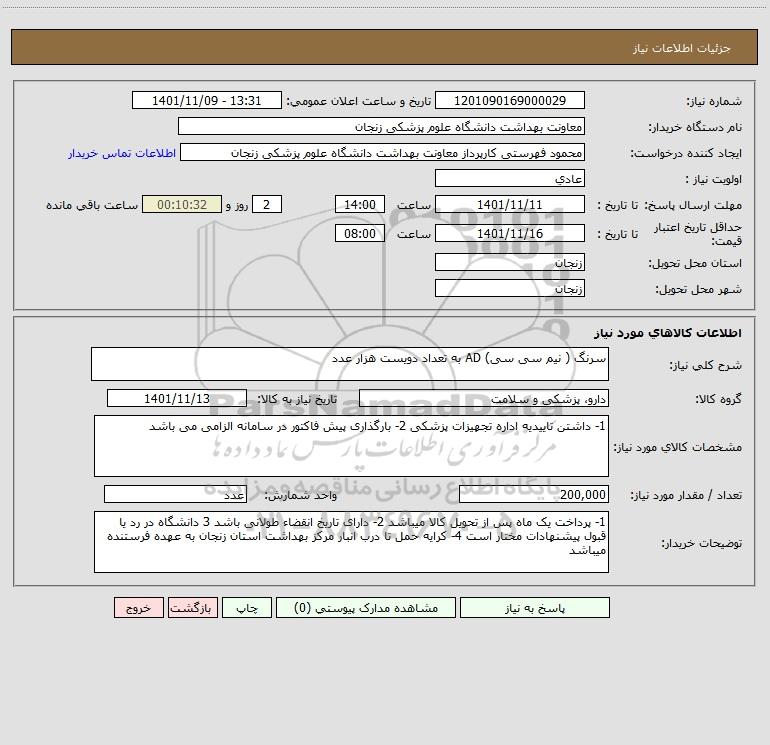Click the نام دستگاه خریدار label

coord(695,127)
